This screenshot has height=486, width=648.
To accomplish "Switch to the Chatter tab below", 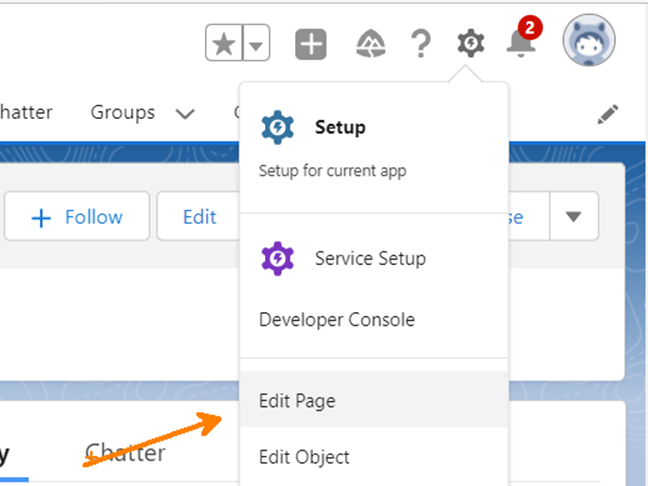I will click(x=125, y=453).
